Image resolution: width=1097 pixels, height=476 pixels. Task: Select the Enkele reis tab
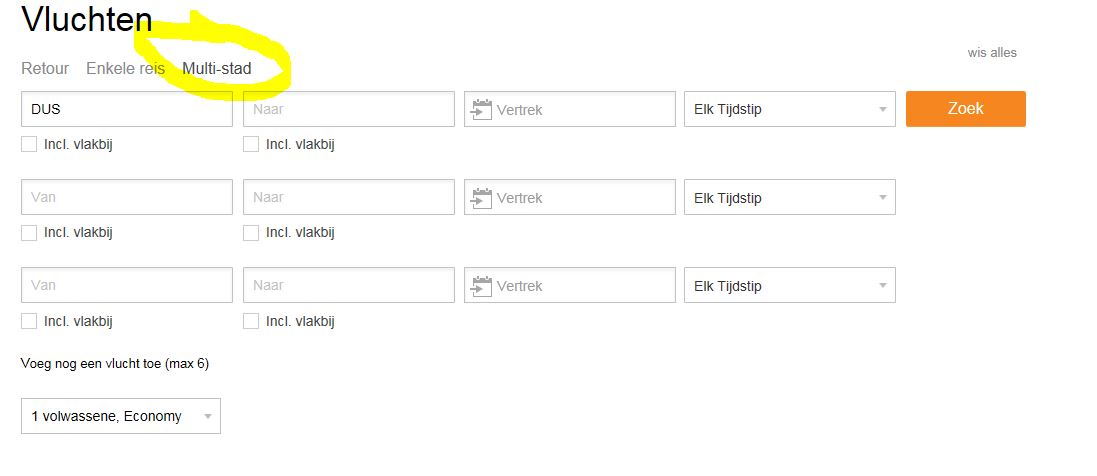point(125,69)
